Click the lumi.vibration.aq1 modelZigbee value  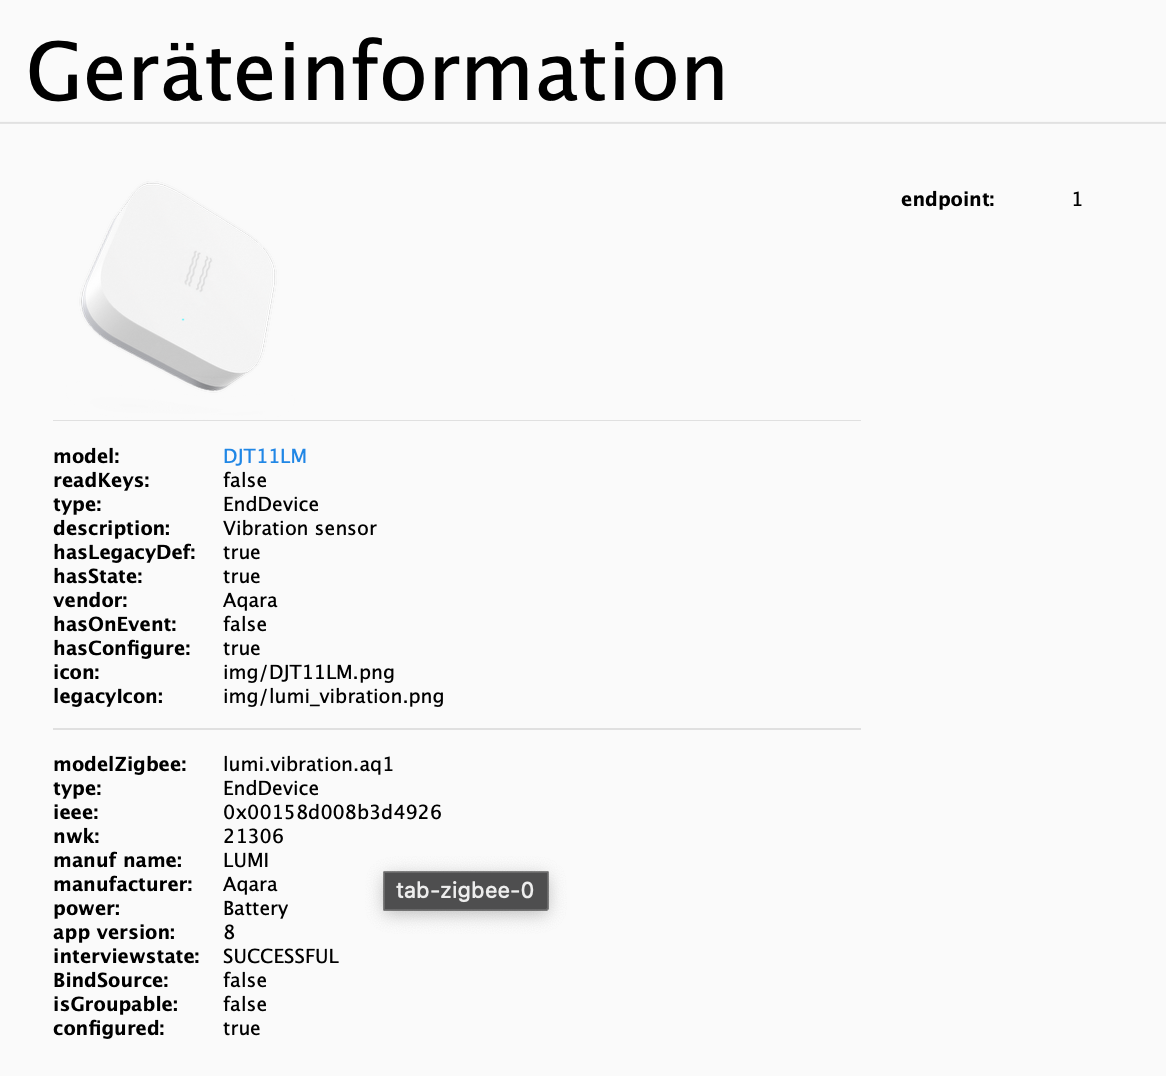tap(308, 764)
